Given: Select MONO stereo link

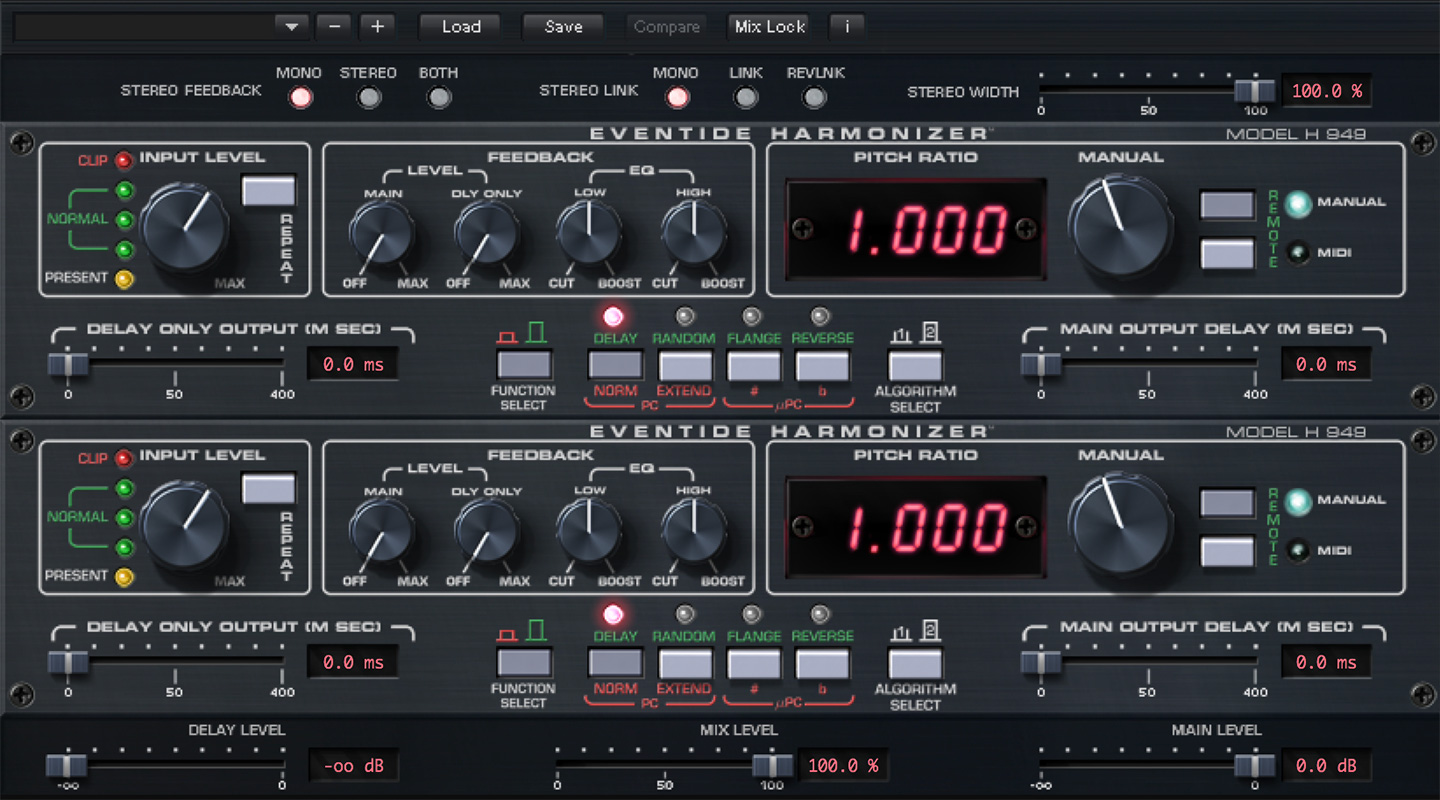Looking at the screenshot, I should point(677,97).
